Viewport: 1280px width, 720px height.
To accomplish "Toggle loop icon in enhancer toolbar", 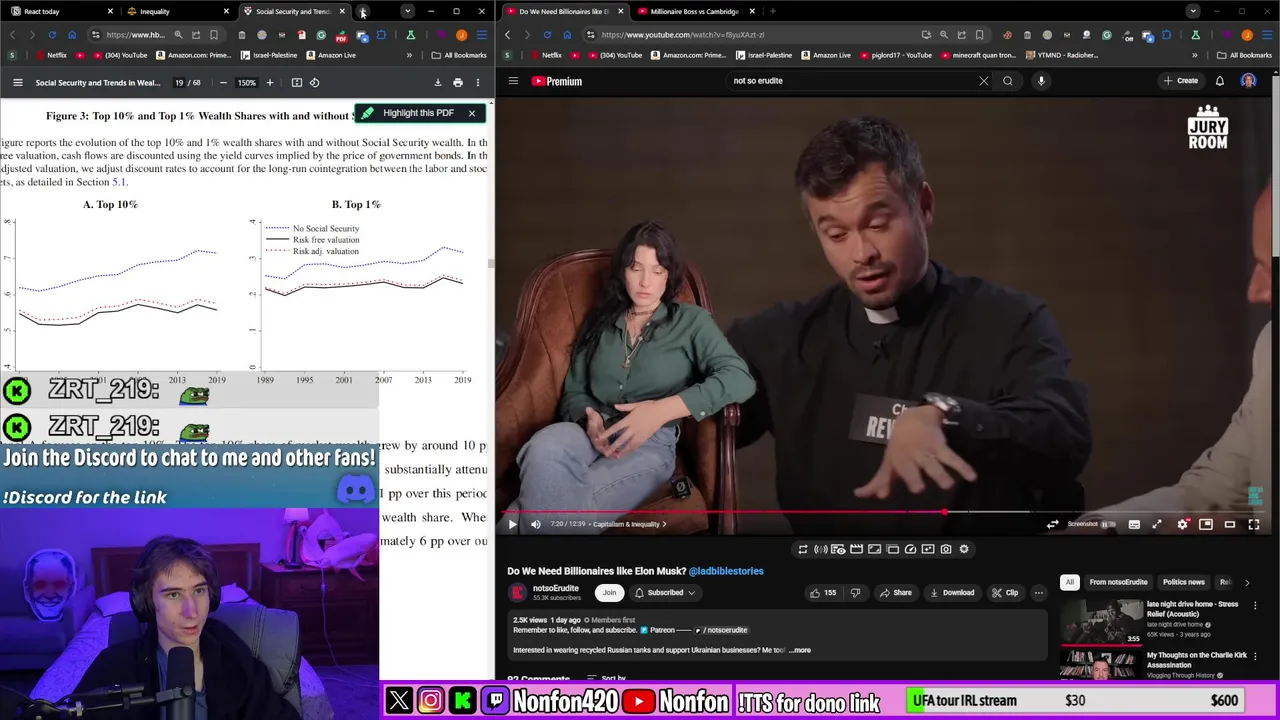I will click(802, 549).
